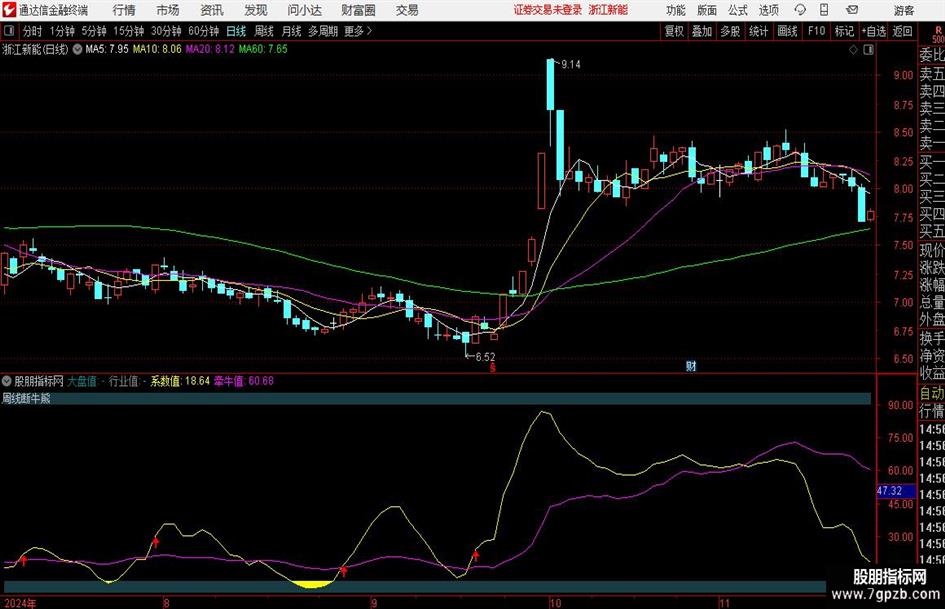Open the 版面 menu
This screenshot has height=609, width=945.
click(x=707, y=10)
